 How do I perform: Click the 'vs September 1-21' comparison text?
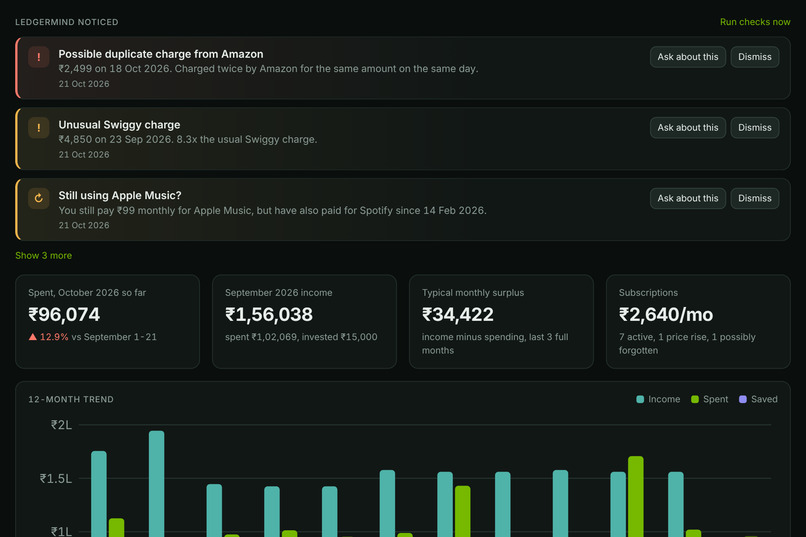click(114, 337)
